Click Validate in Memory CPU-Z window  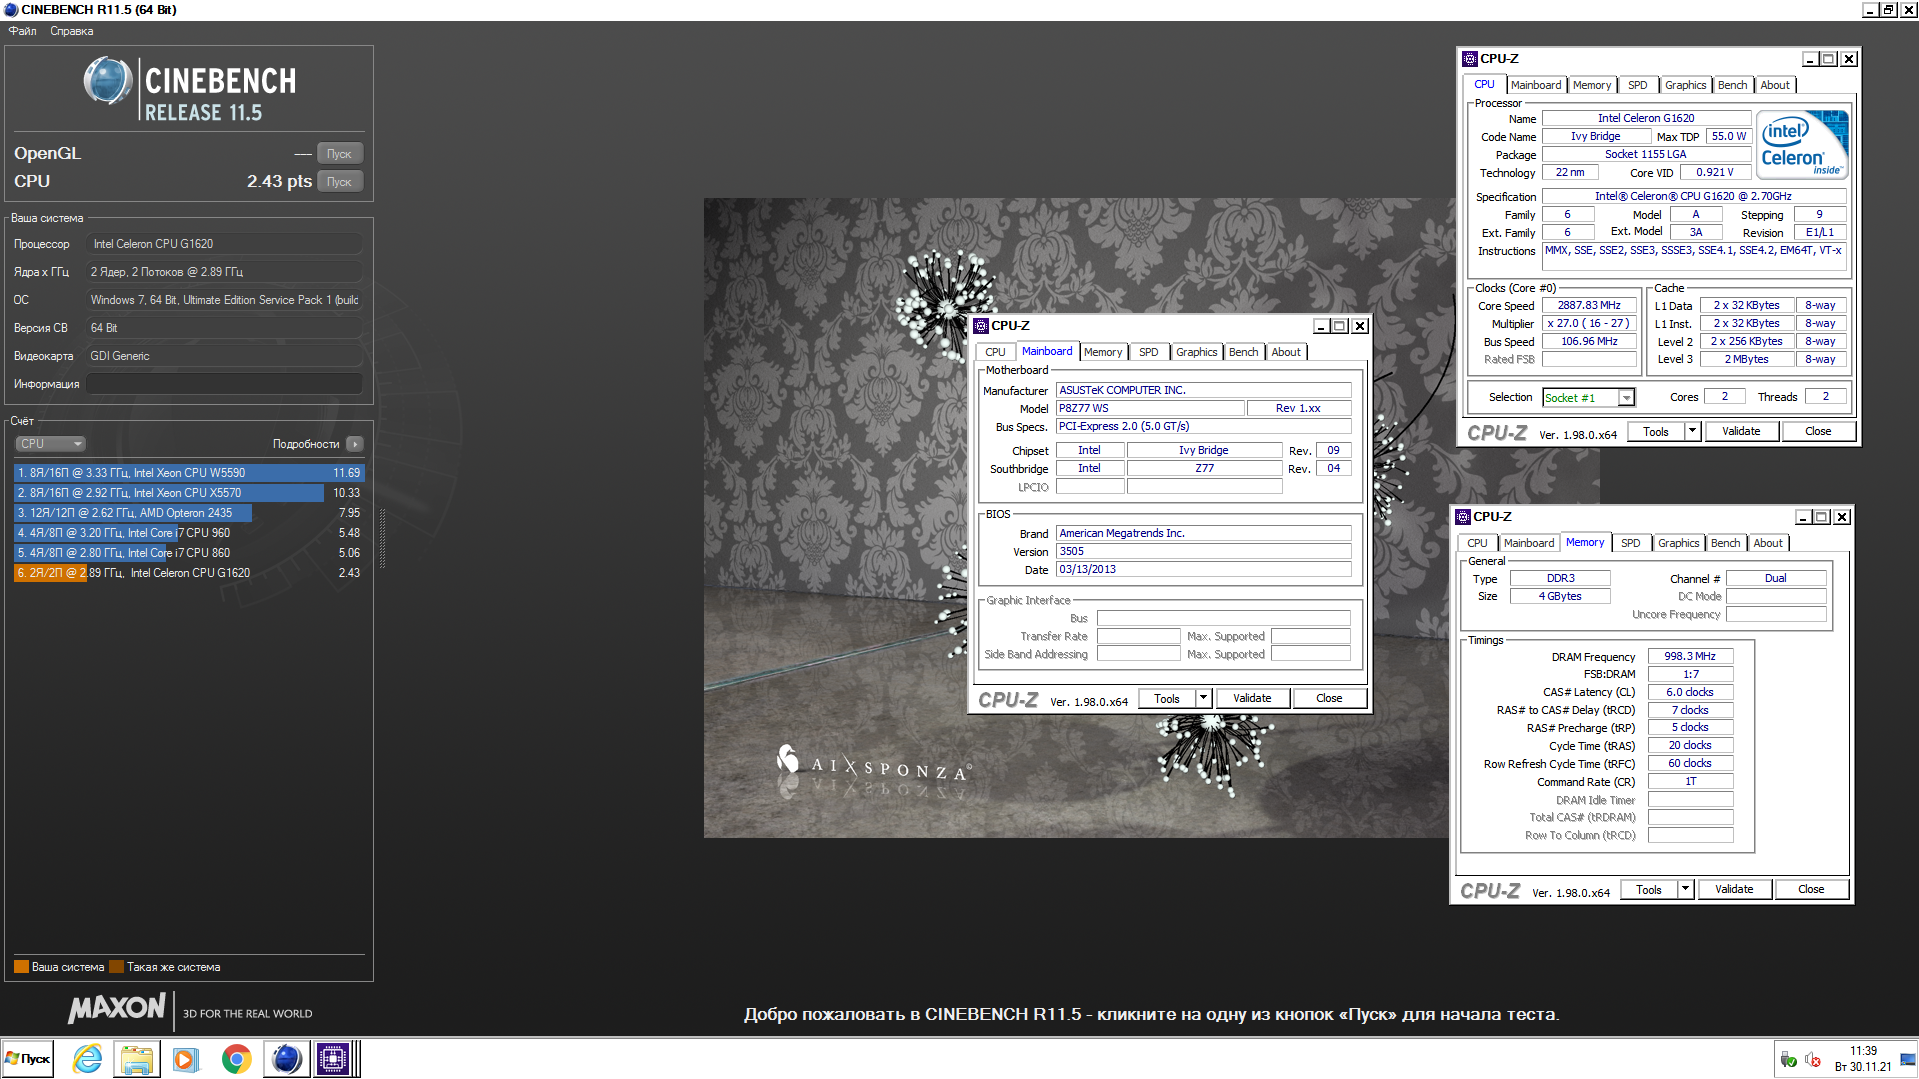point(1734,890)
